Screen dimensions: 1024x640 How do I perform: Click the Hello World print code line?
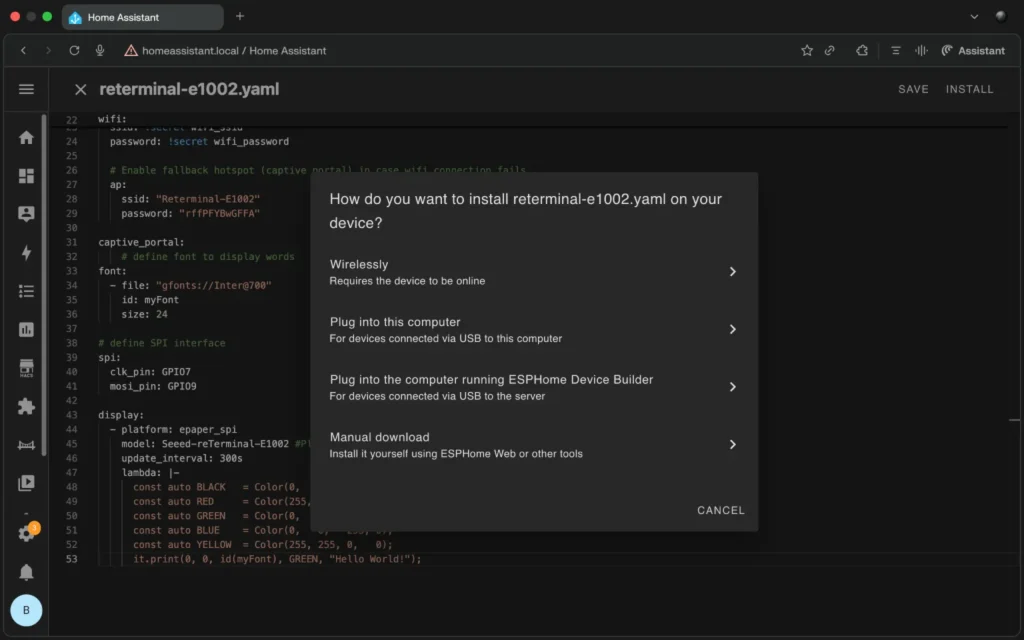point(278,559)
